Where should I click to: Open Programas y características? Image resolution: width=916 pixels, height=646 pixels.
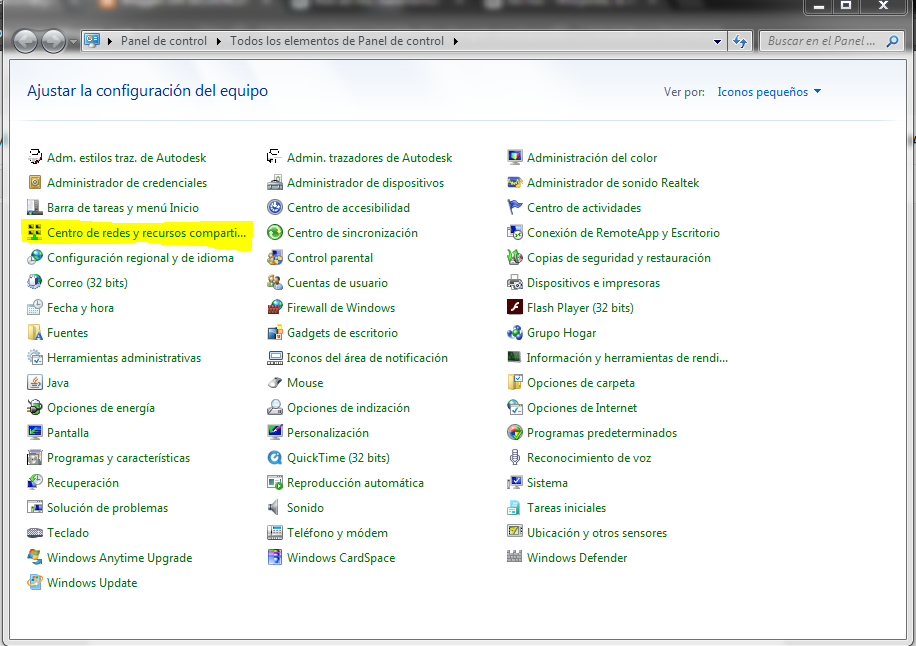click(119, 458)
